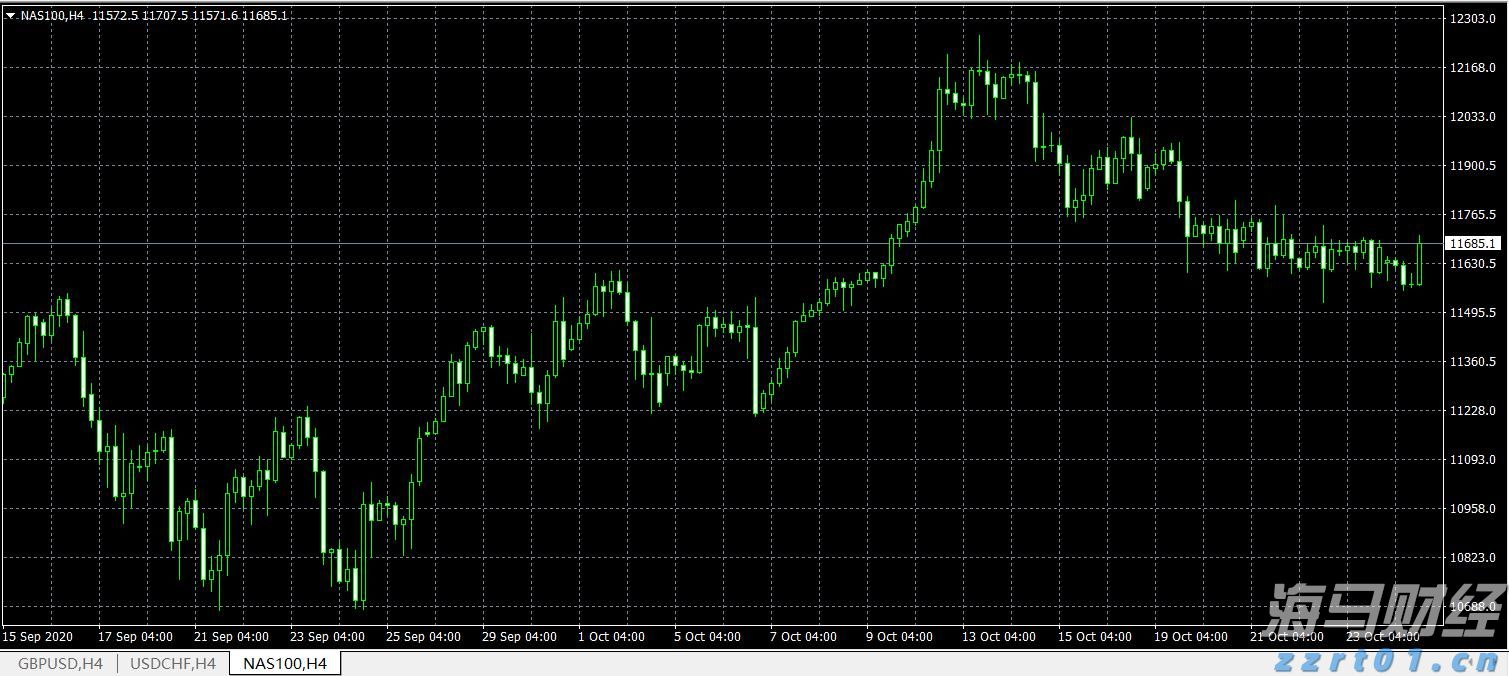1509x676 pixels.
Task: Click the 19 Oct 04:00 time label
Action: click(x=1190, y=637)
